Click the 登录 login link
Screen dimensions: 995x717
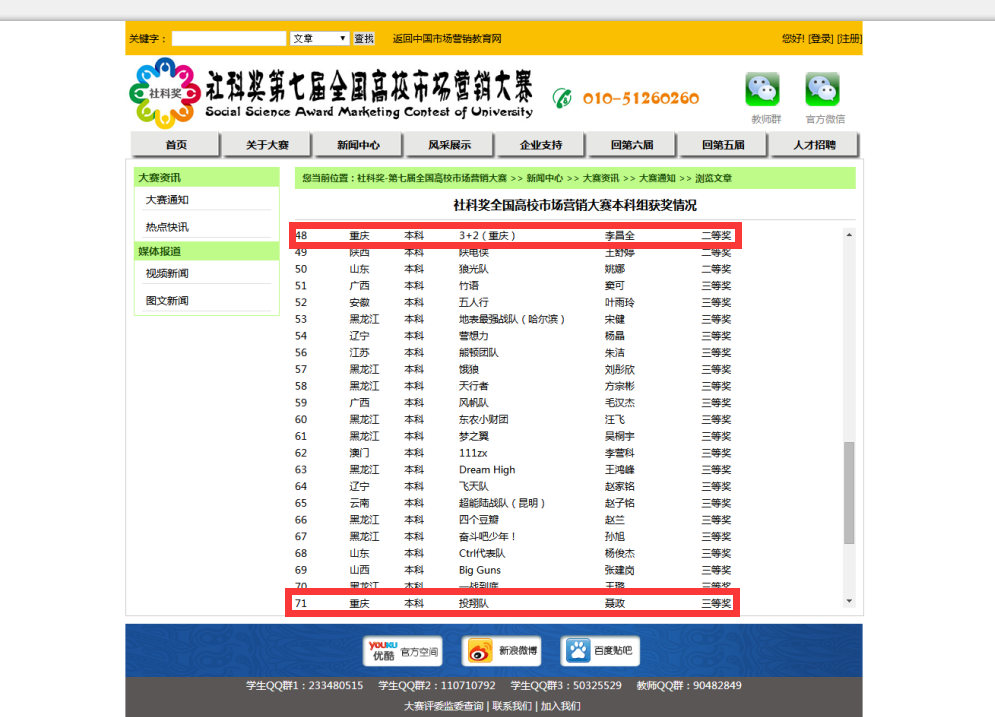coord(821,39)
